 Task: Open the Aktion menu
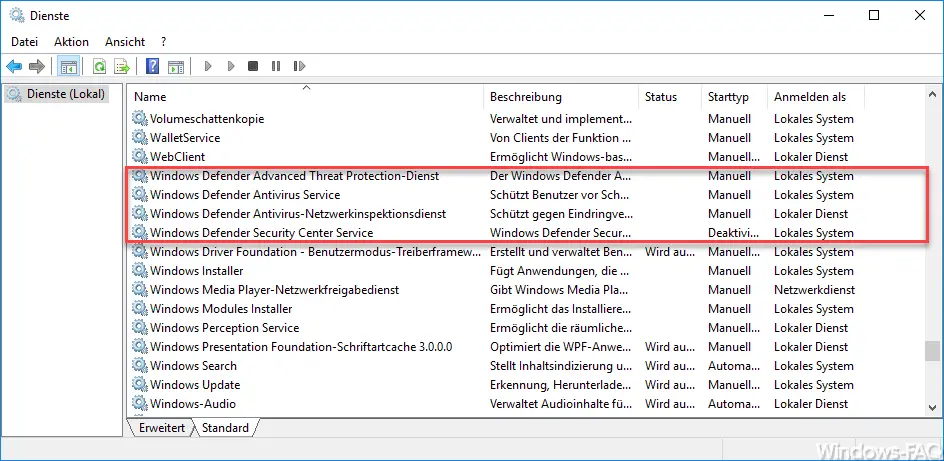click(71, 42)
